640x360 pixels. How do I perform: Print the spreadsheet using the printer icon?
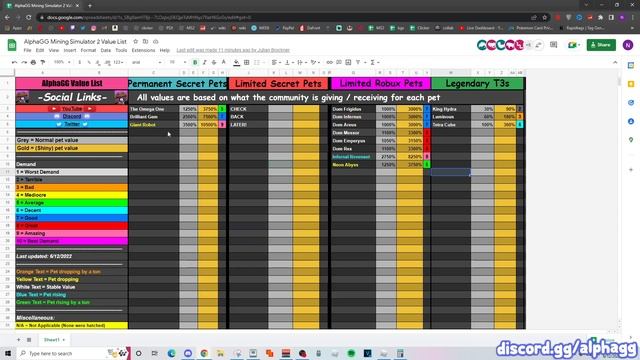point(33,62)
